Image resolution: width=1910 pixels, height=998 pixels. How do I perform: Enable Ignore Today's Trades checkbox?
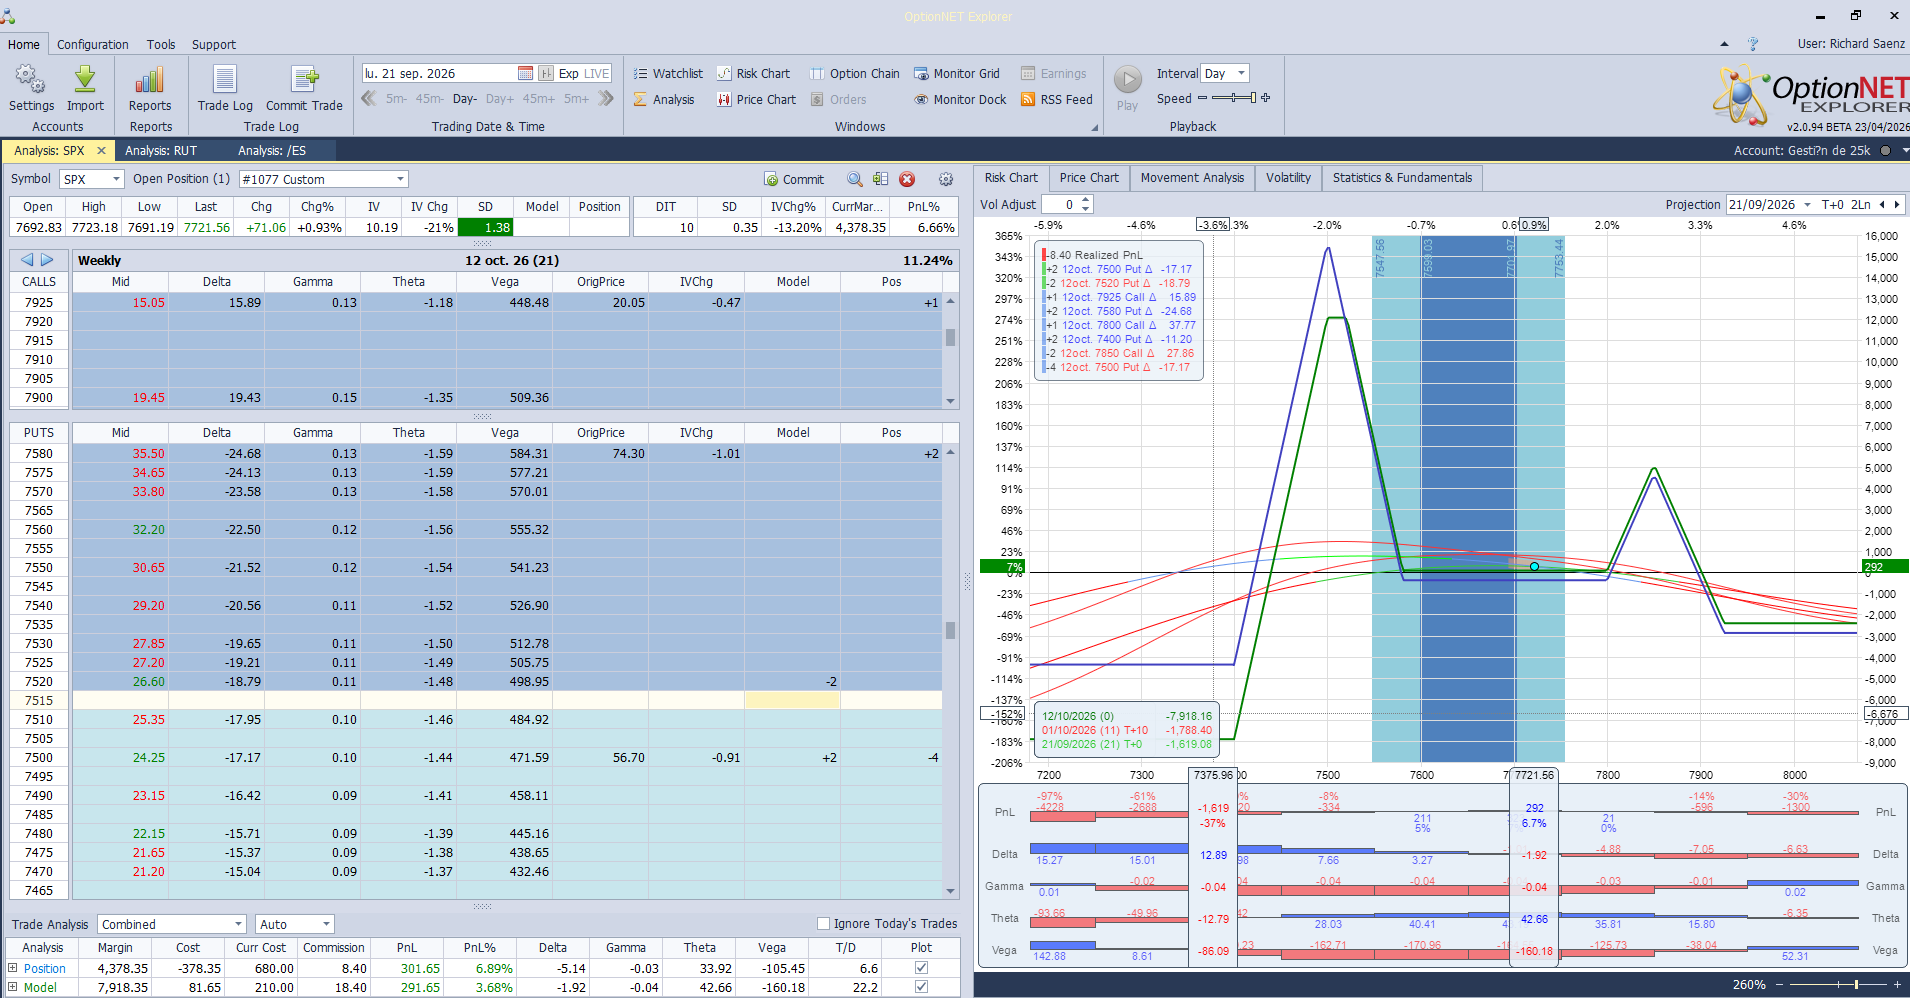tap(824, 923)
